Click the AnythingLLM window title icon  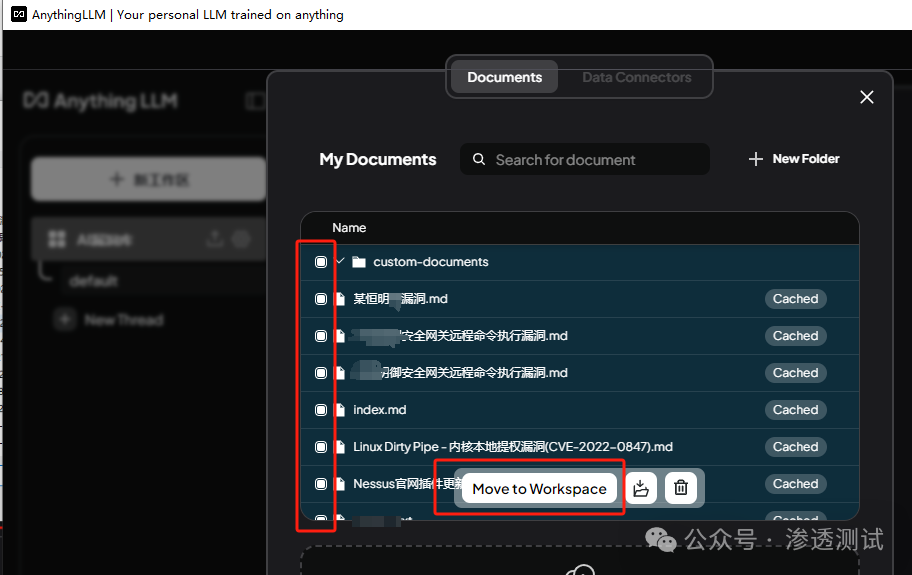19,14
